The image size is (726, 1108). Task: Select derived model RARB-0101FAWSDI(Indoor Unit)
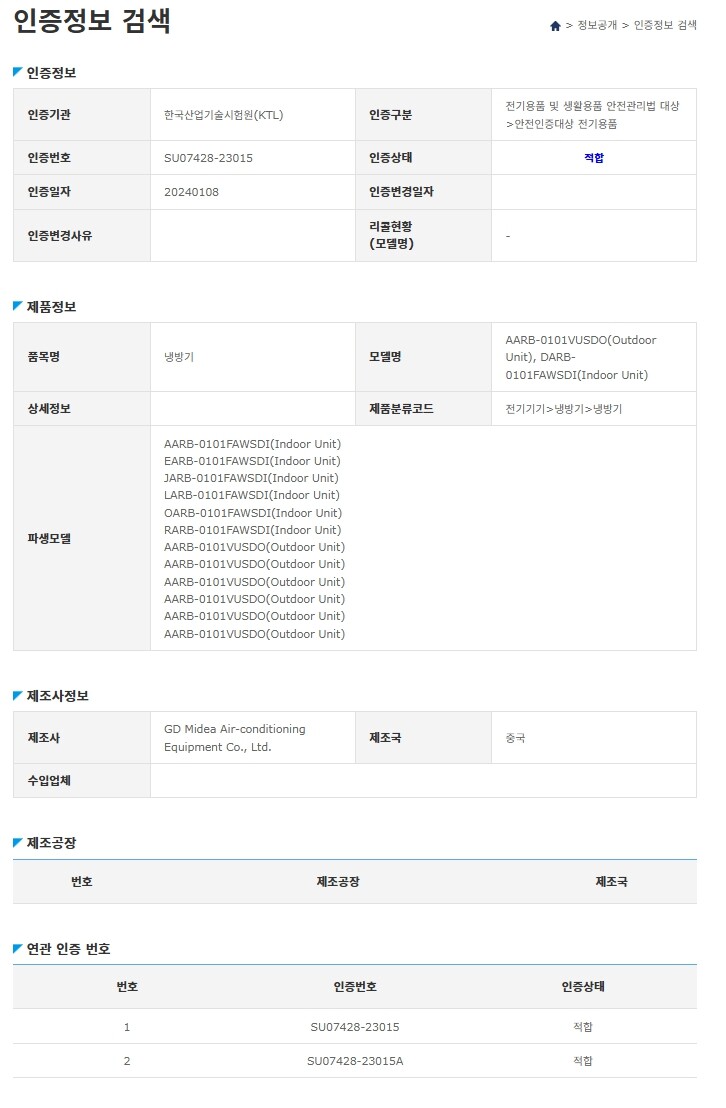(x=252, y=529)
